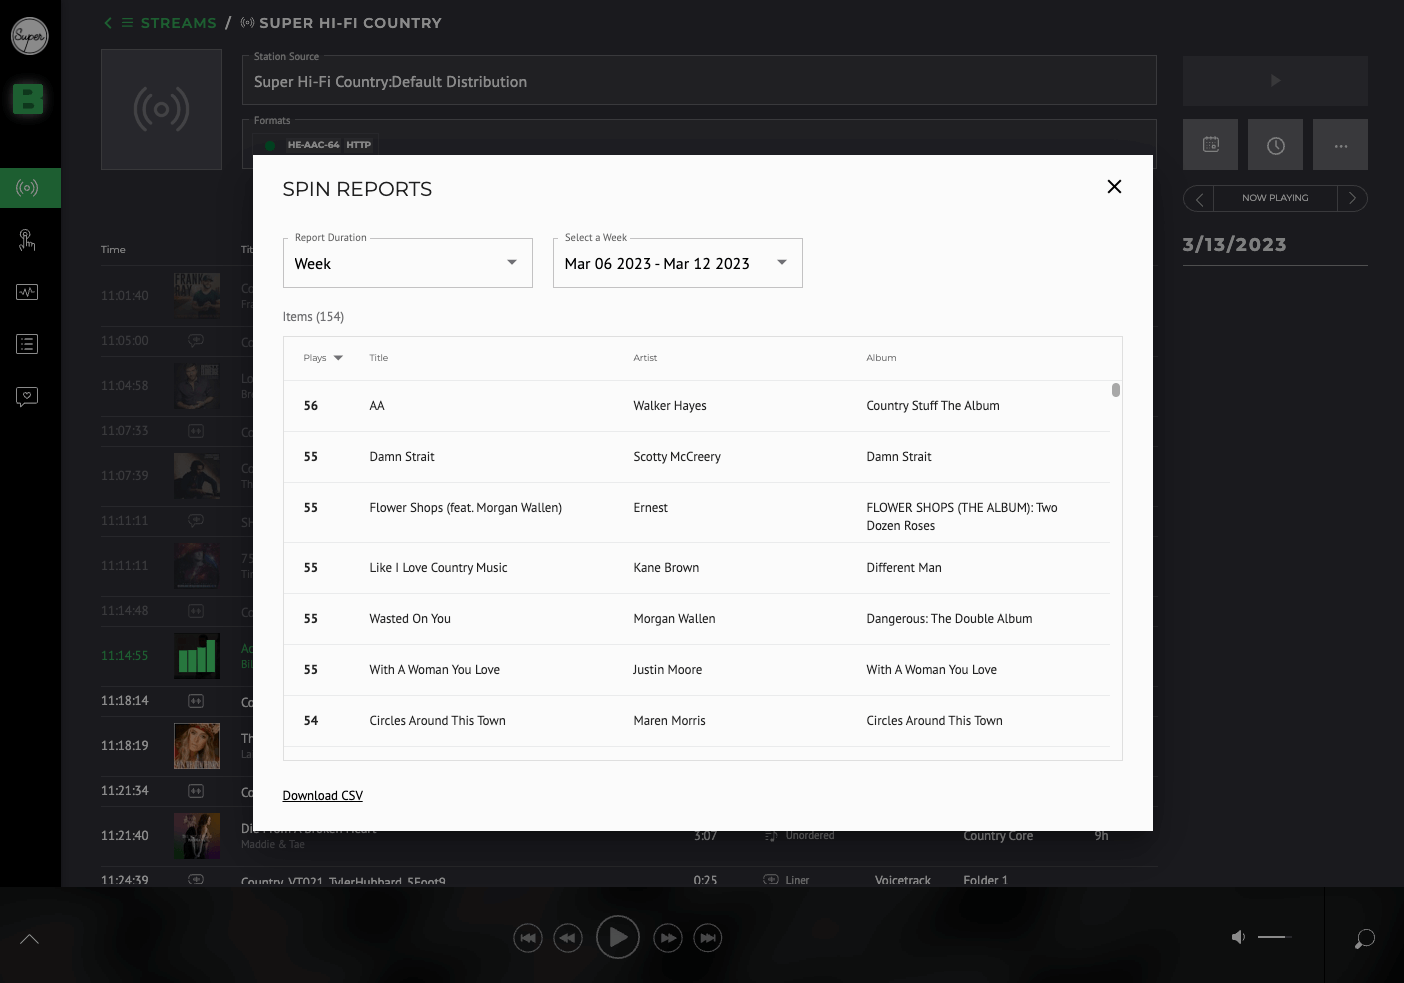Click Maren Morris artist name
1404x983 pixels.
(669, 721)
